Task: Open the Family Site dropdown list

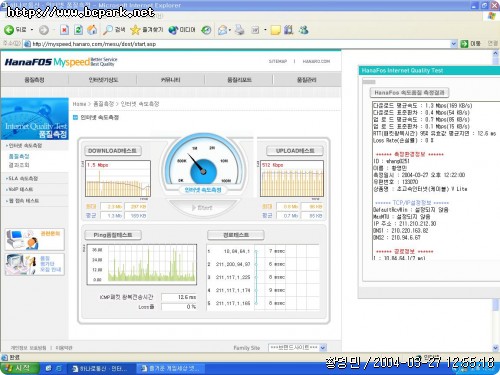Action: point(297,347)
